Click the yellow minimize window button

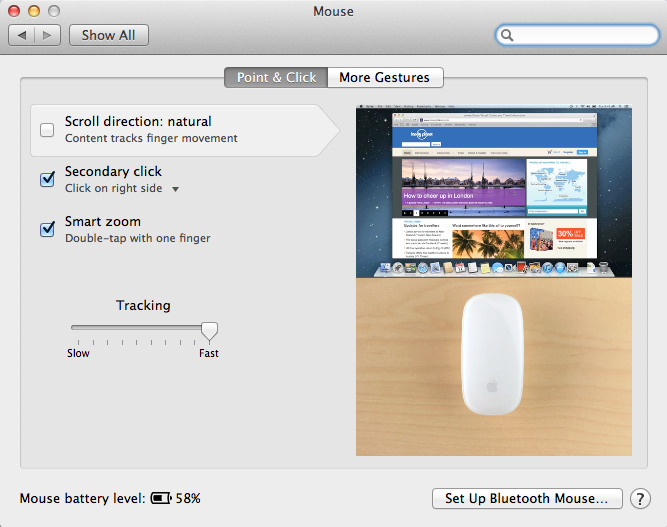click(34, 11)
